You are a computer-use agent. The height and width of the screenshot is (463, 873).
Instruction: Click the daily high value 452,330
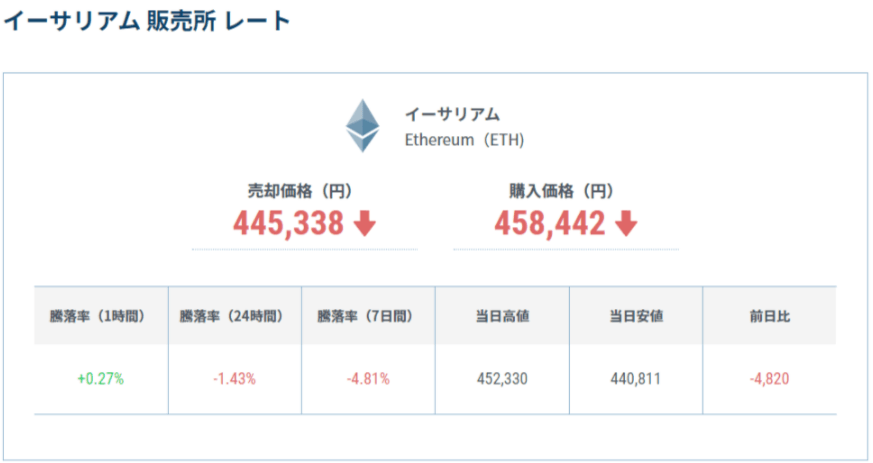(x=502, y=379)
